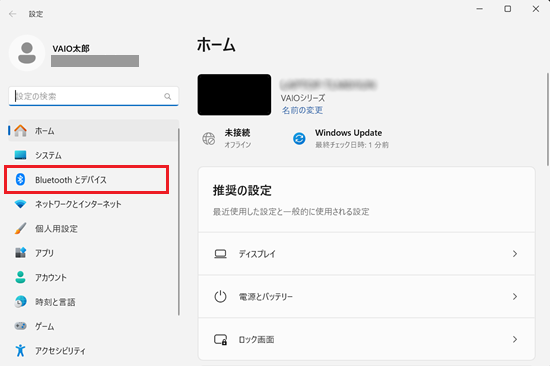
Task: Click the 推奨の設定 heading
Action: coord(242,191)
